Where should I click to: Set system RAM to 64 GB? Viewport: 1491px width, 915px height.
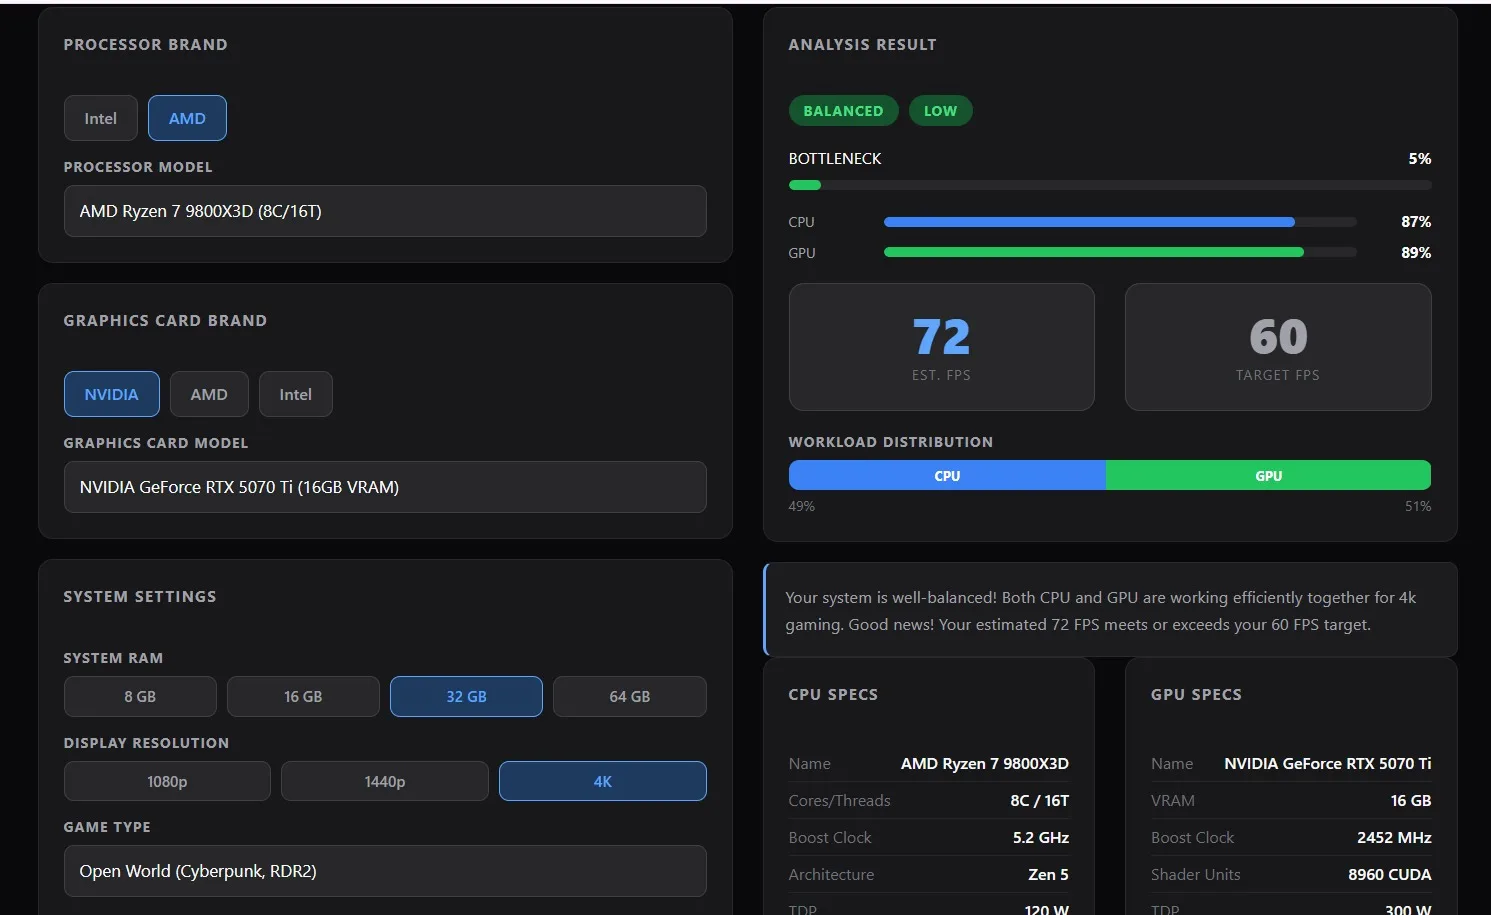tap(630, 696)
